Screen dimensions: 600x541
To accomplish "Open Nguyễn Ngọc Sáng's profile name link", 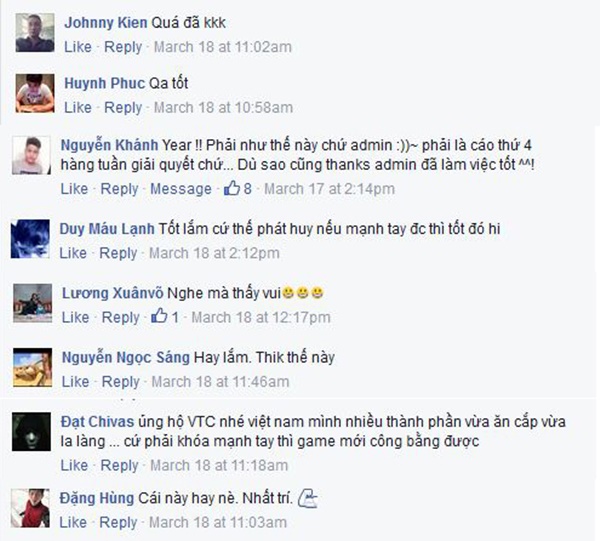I will click(x=126, y=357).
